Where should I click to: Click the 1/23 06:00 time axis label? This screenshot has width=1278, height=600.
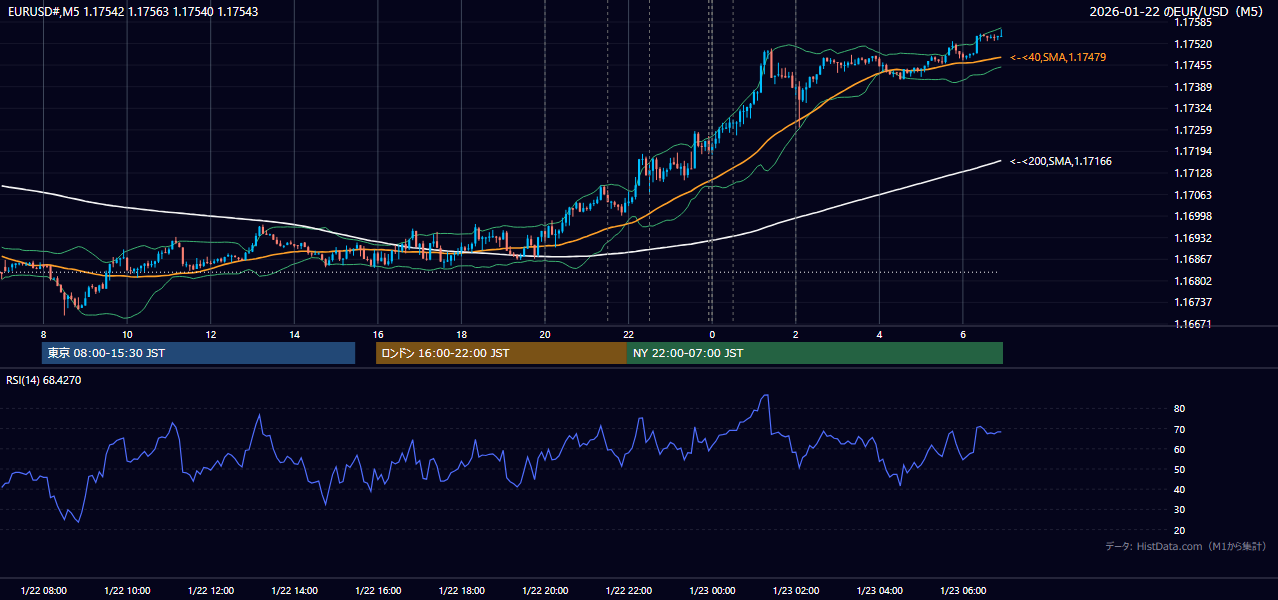tap(963, 590)
